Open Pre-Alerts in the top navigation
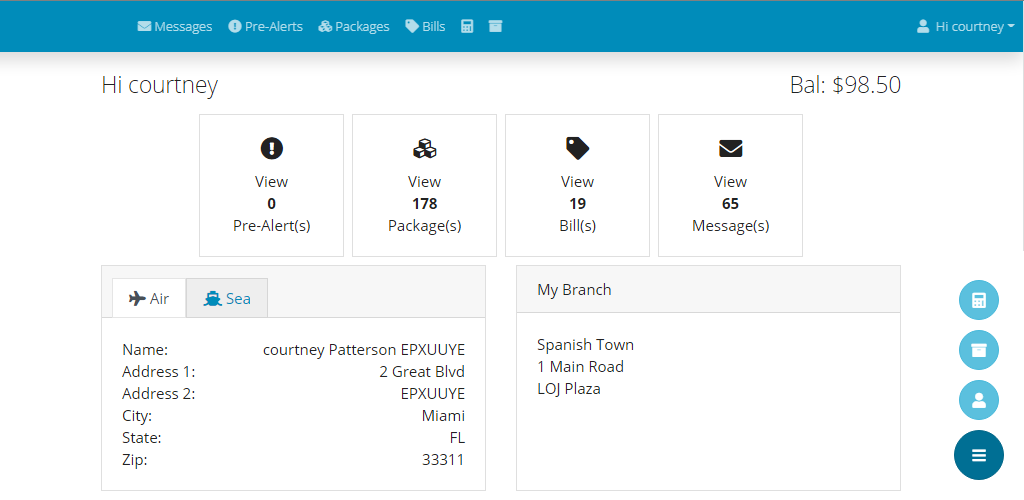1024x500 pixels. (265, 27)
